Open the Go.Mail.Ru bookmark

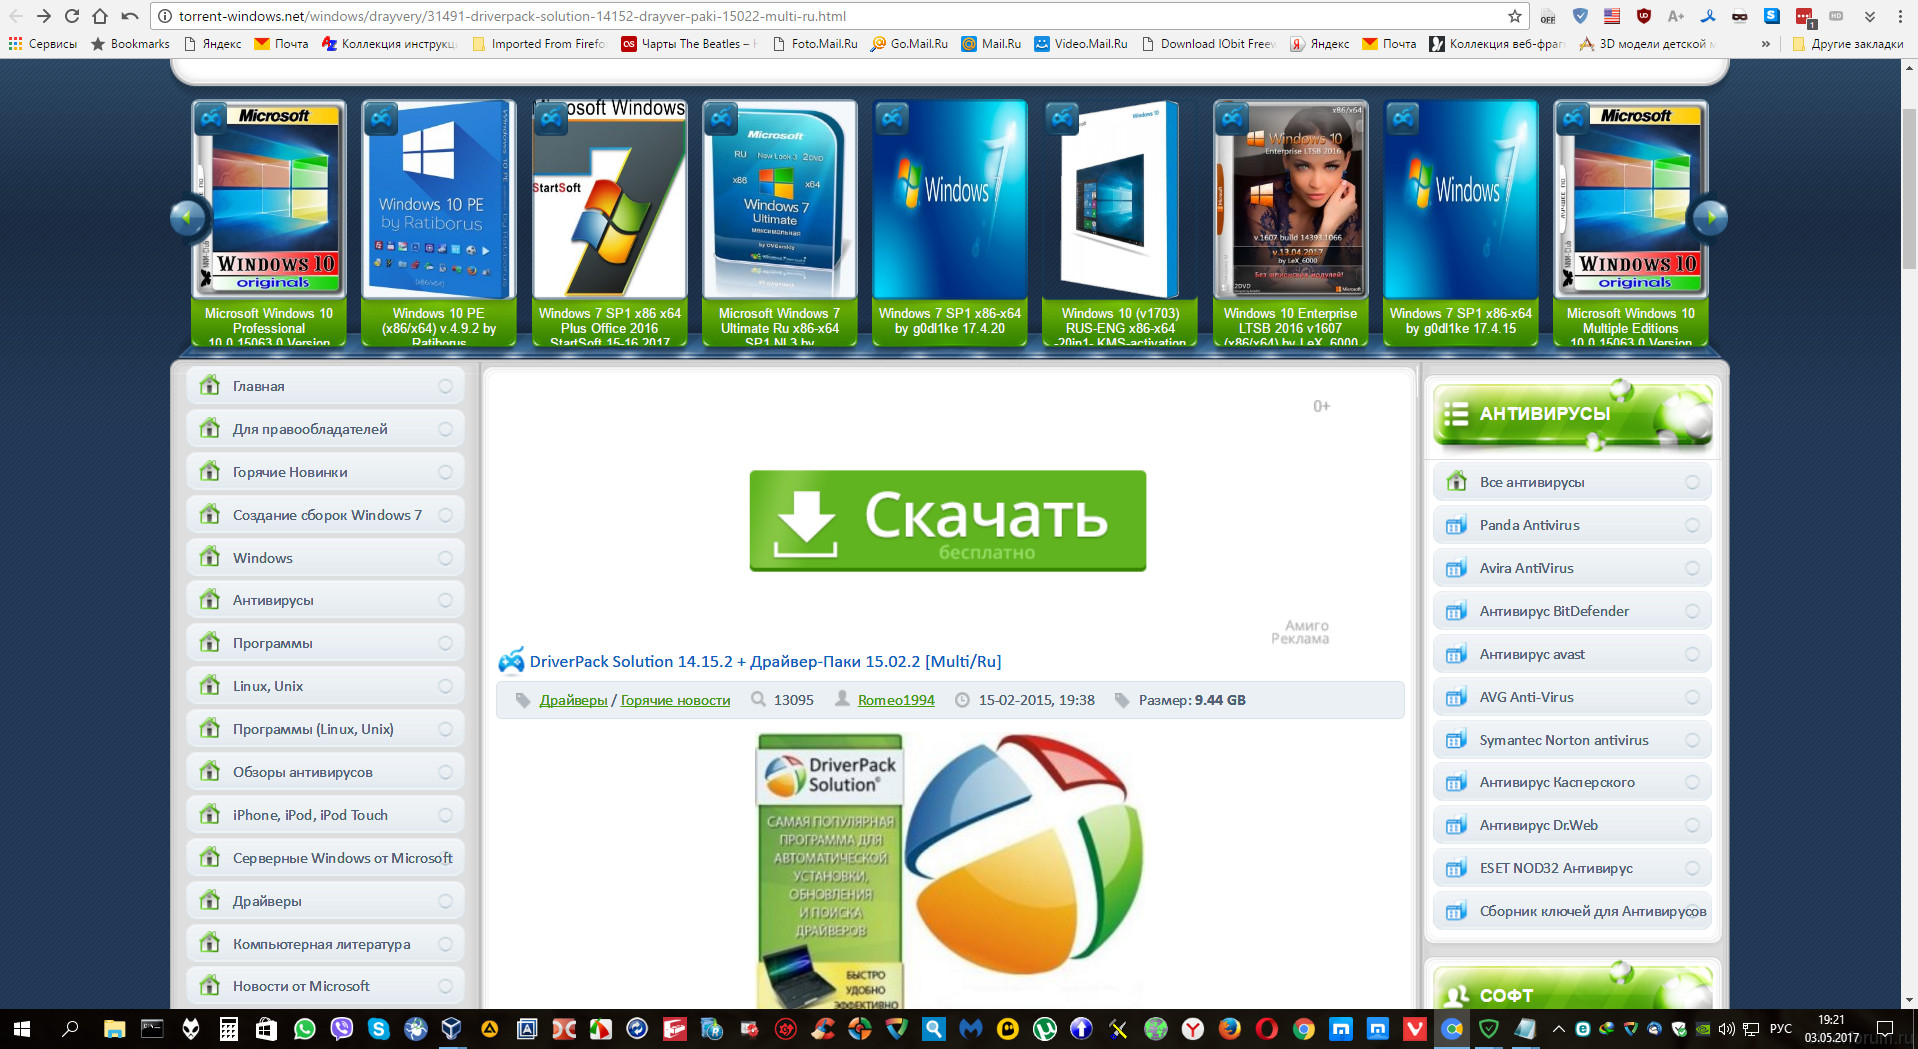click(x=909, y=44)
